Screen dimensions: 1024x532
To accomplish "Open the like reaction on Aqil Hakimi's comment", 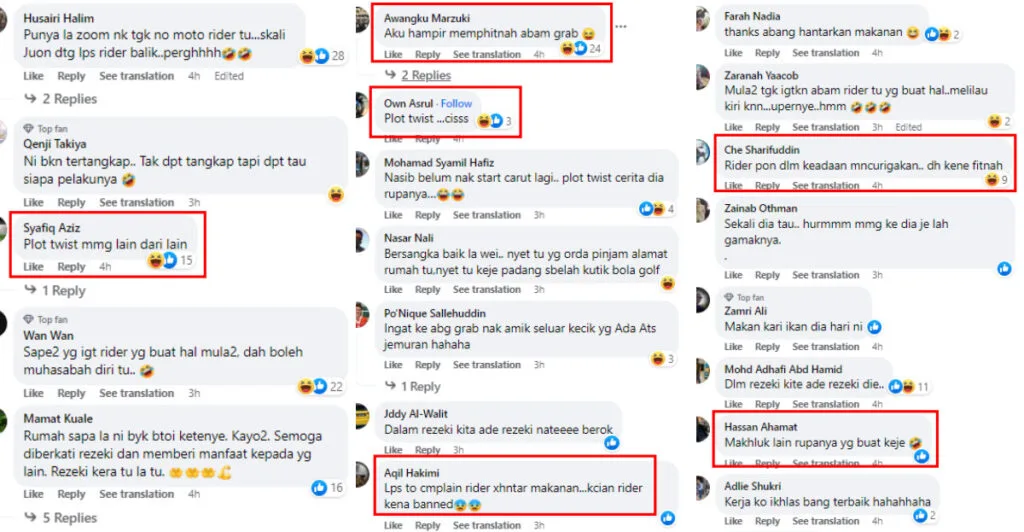I will click(x=667, y=518).
